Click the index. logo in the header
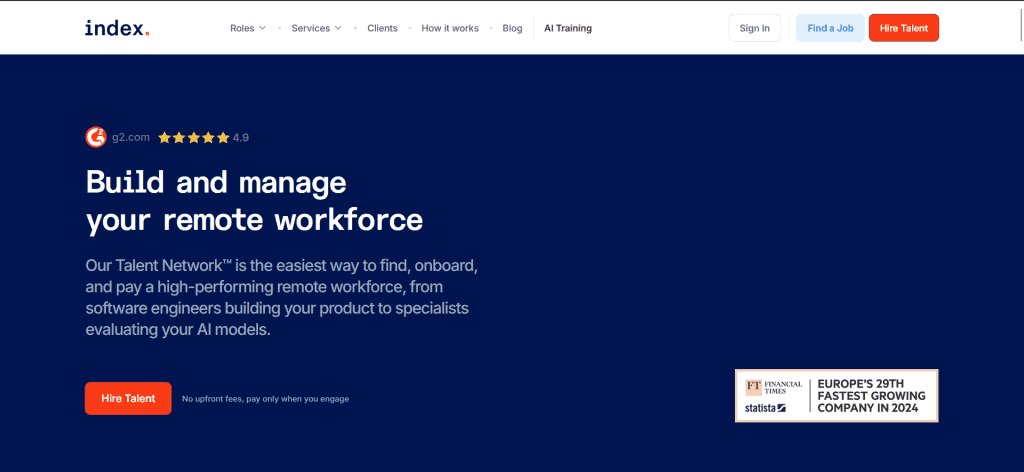1024x472 pixels. pos(117,28)
